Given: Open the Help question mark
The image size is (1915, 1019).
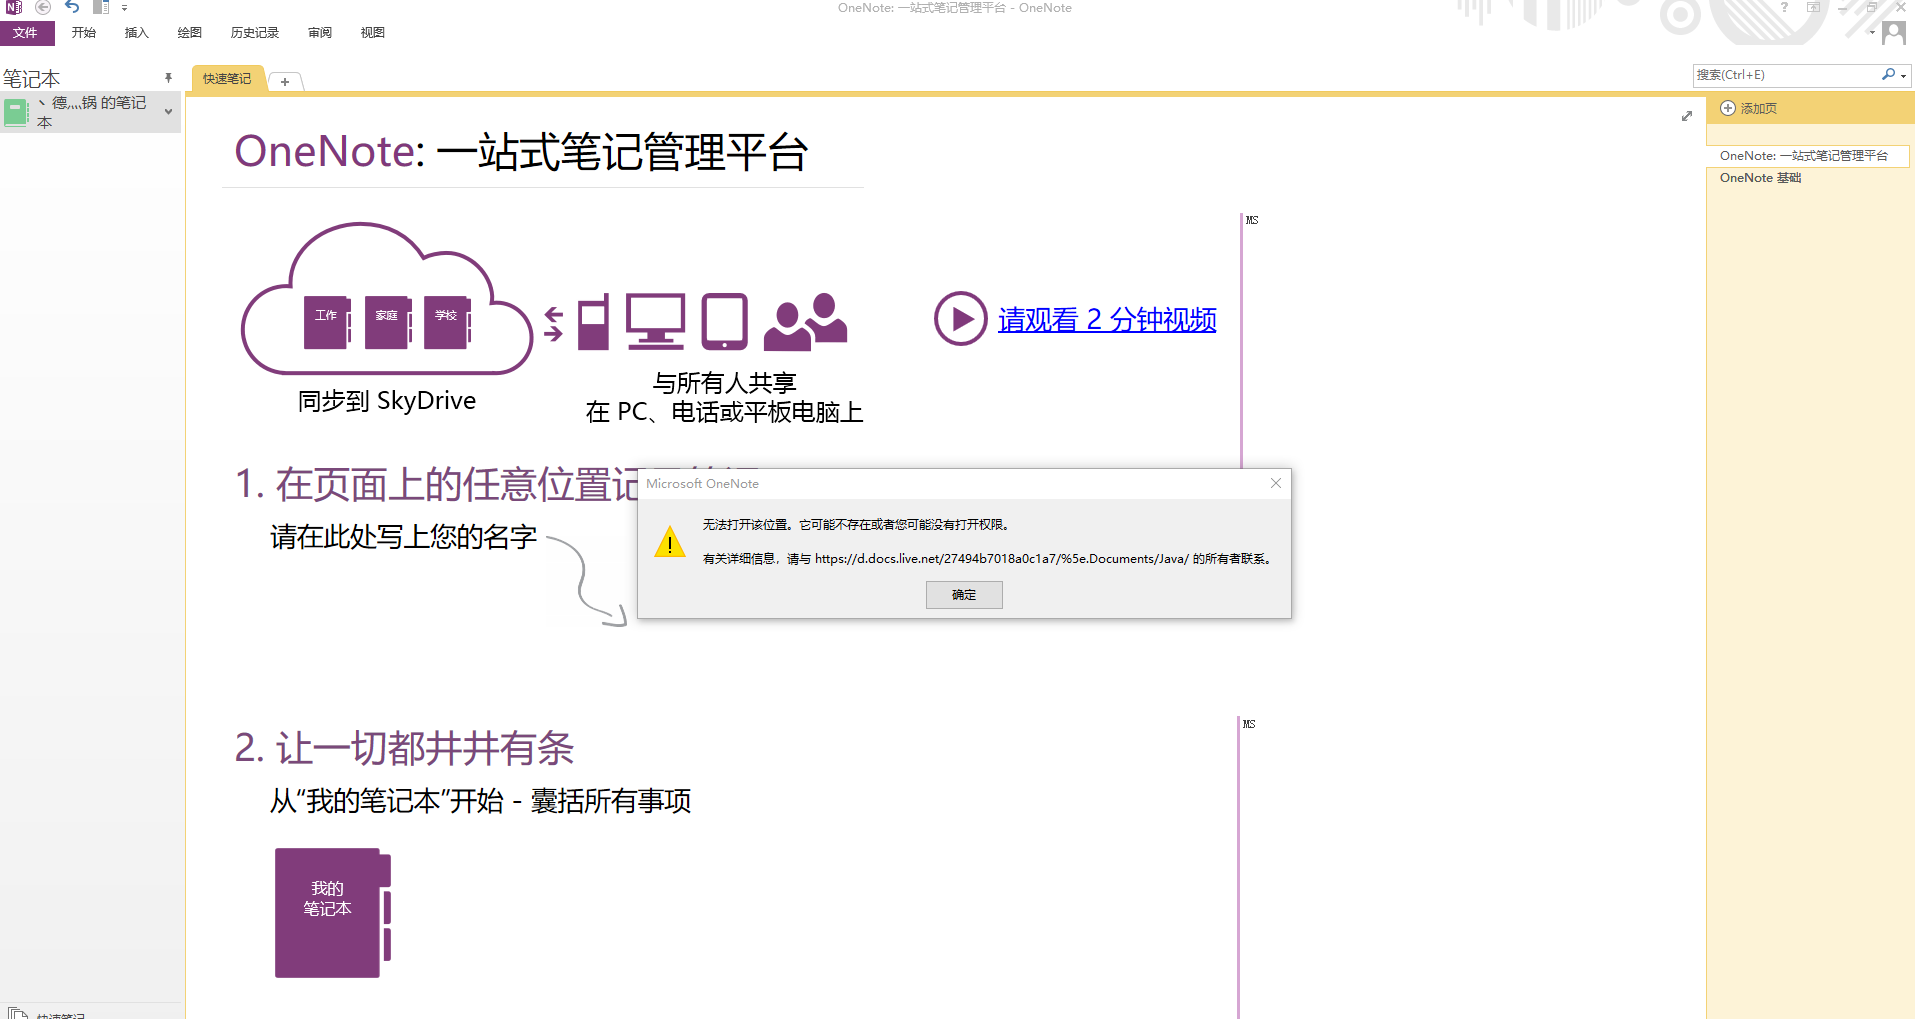Looking at the screenshot, I should pos(1784,7).
